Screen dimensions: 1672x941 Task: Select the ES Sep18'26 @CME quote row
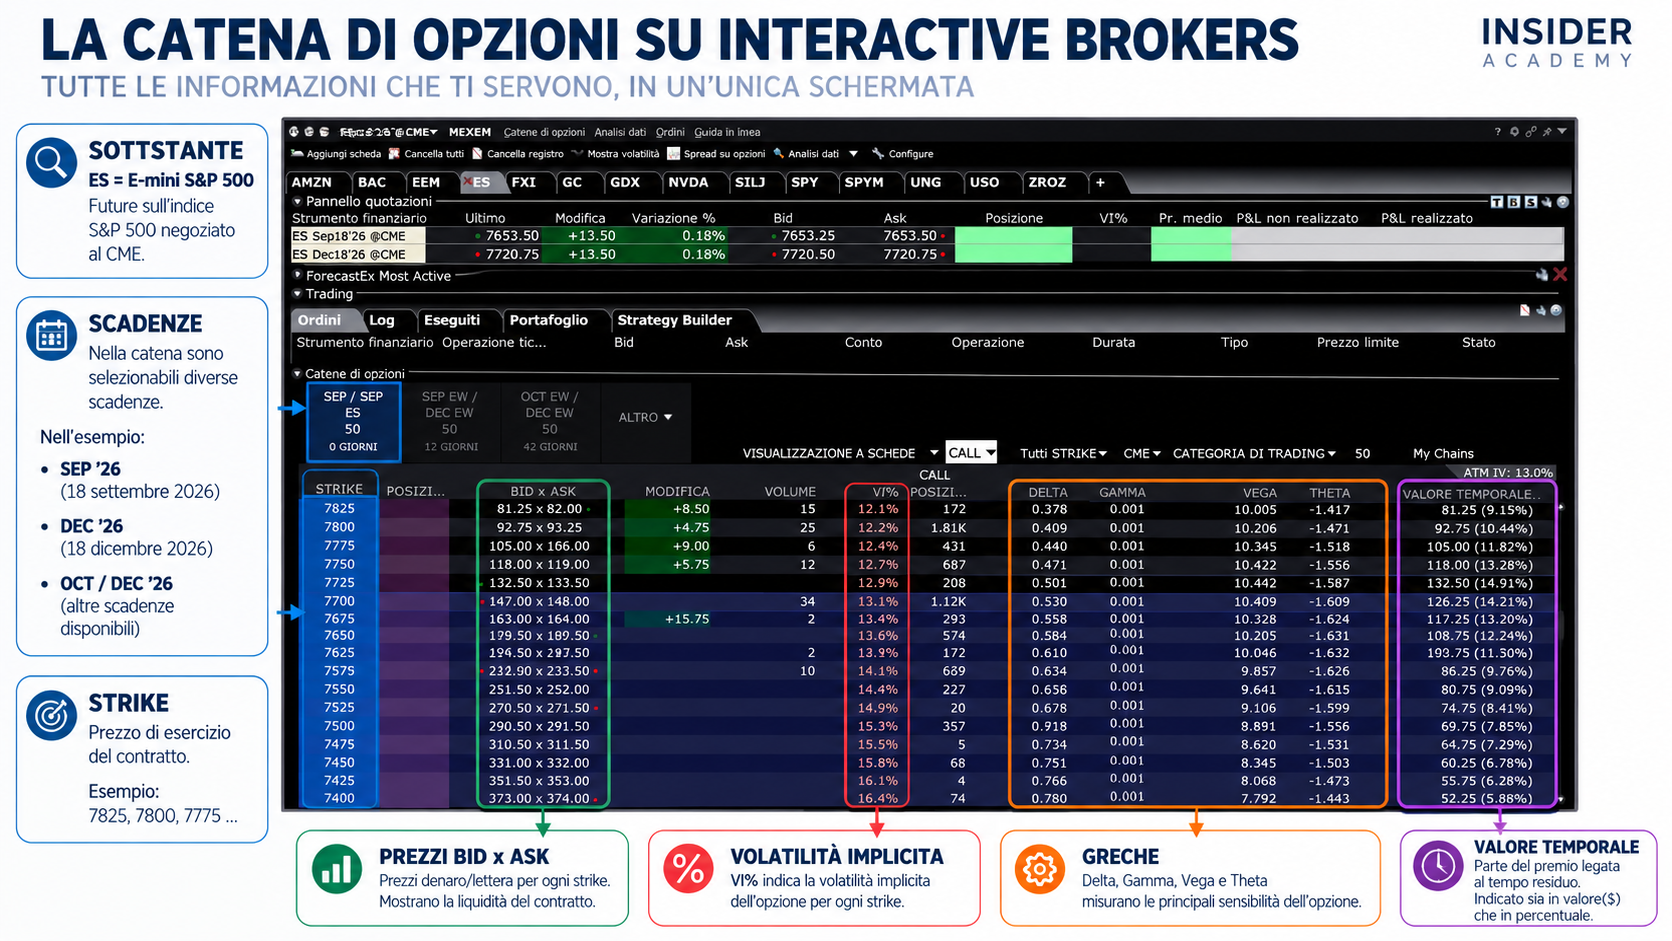(x=926, y=236)
